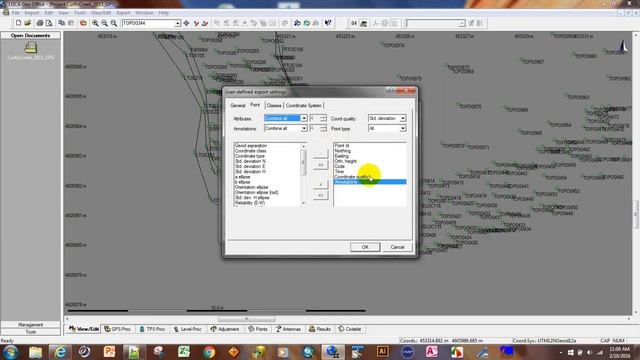Select 'Point Id' in chosen list
Viewport: 640px width, 360px height.
click(x=342, y=146)
